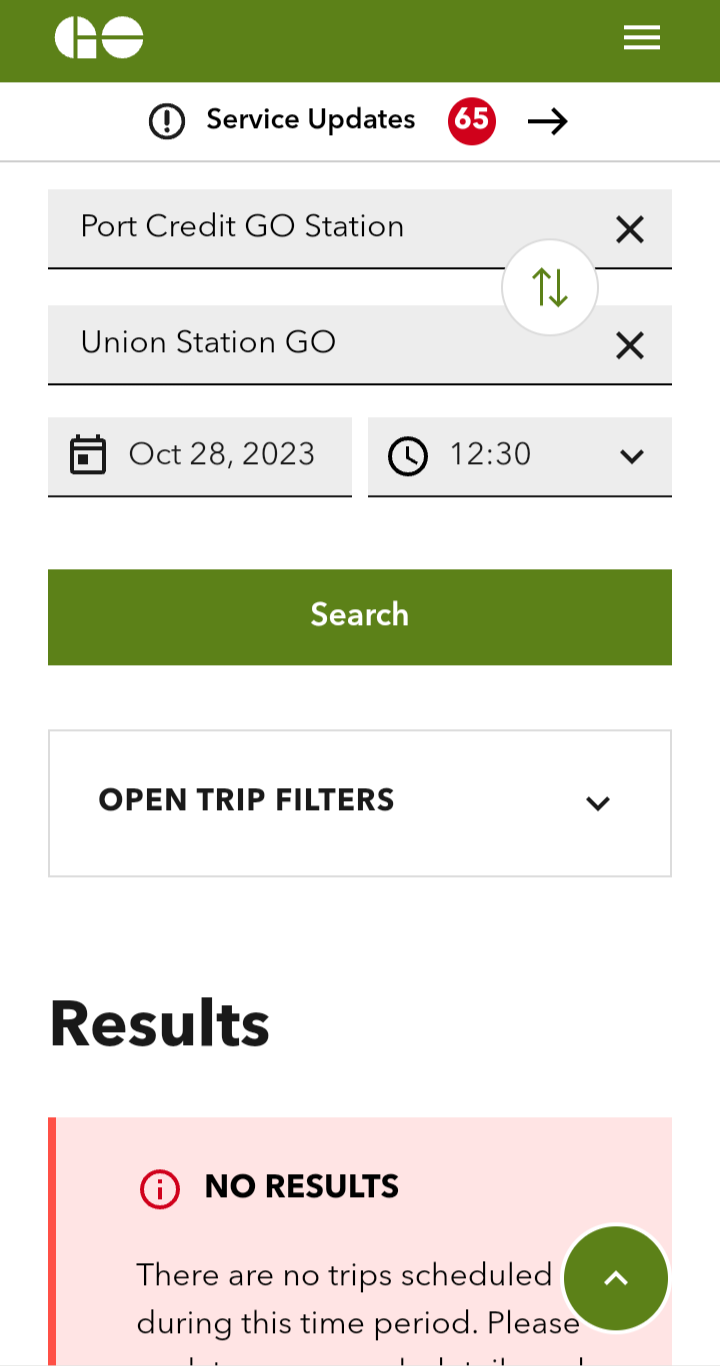
Task: Click the red 65 updates badge
Action: (471, 121)
